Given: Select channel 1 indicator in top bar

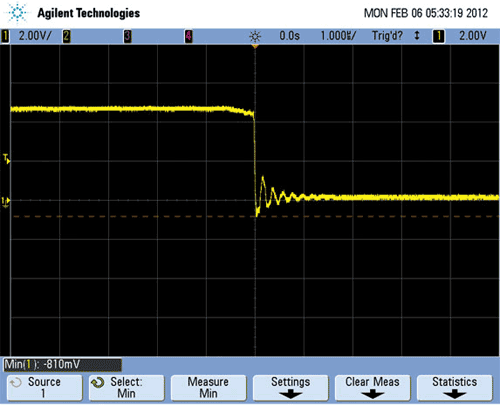Looking at the screenshot, I should coord(5,36).
